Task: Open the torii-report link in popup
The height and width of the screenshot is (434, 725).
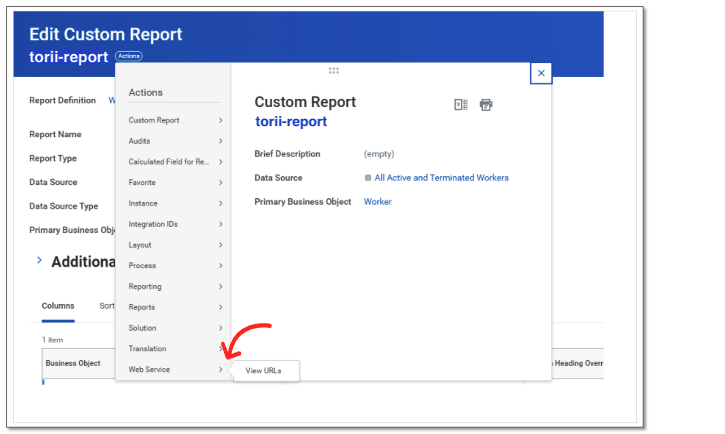Action: [291, 122]
